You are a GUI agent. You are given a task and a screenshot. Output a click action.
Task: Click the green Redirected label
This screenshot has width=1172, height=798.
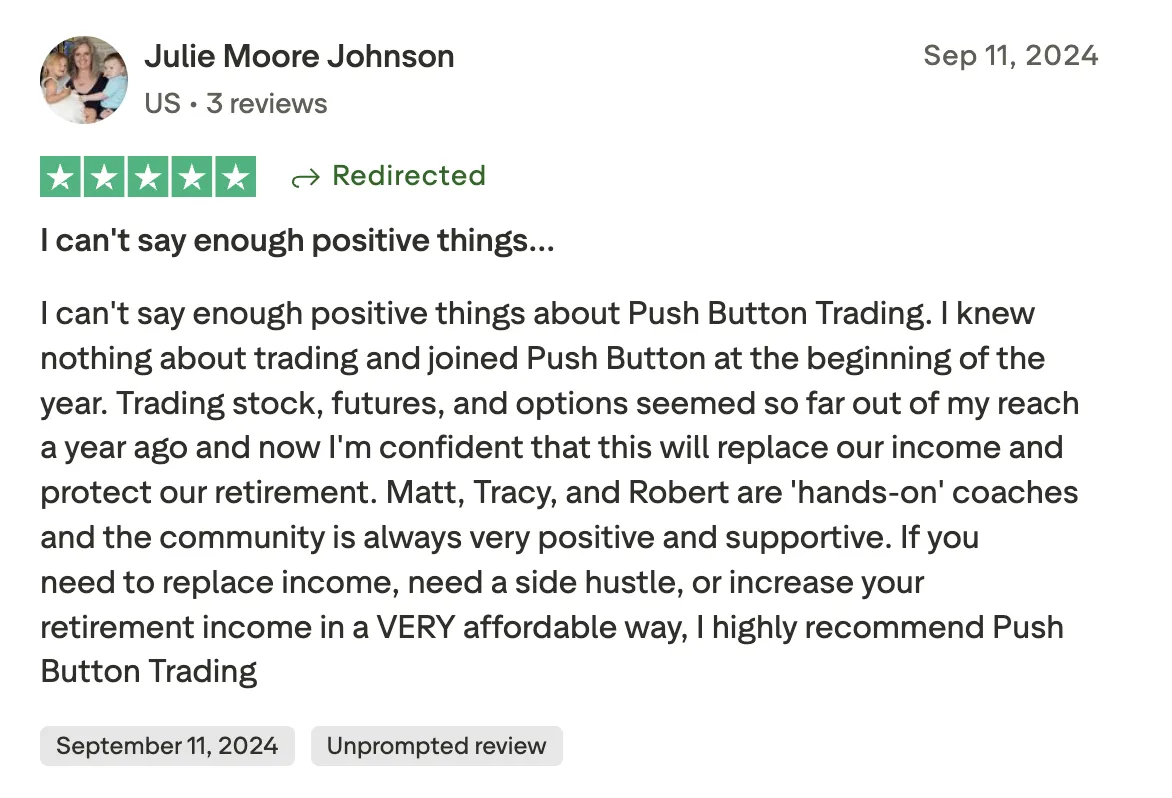pos(409,176)
